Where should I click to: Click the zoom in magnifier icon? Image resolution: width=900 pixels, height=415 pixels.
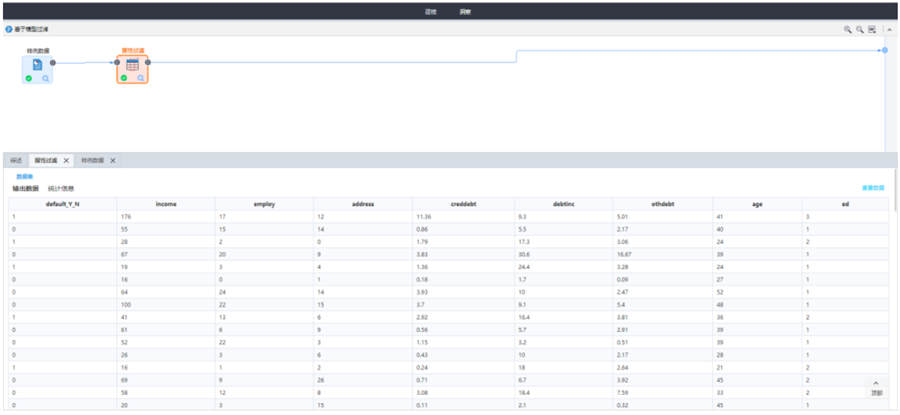(848, 29)
